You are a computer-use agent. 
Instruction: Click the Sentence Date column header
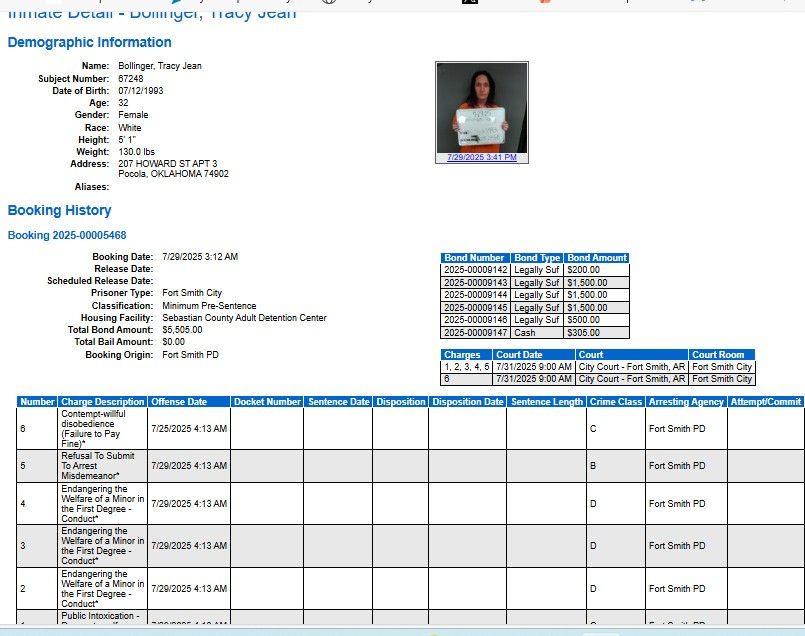point(338,402)
